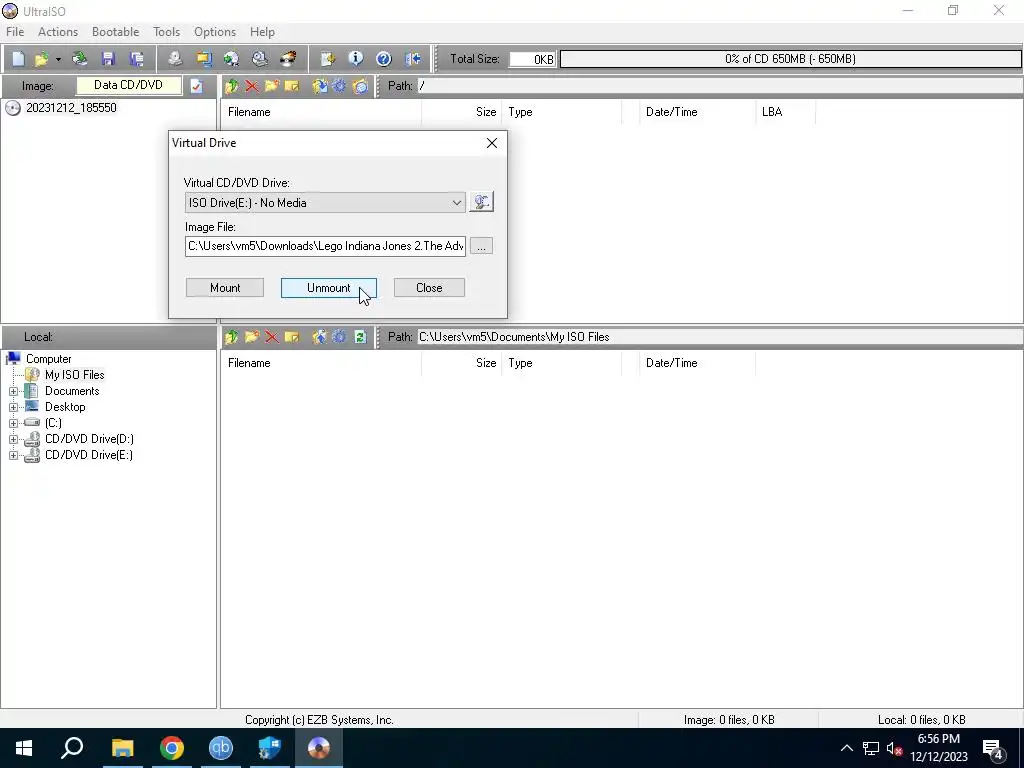
Task: Click the New image file icon
Action: click(18, 59)
